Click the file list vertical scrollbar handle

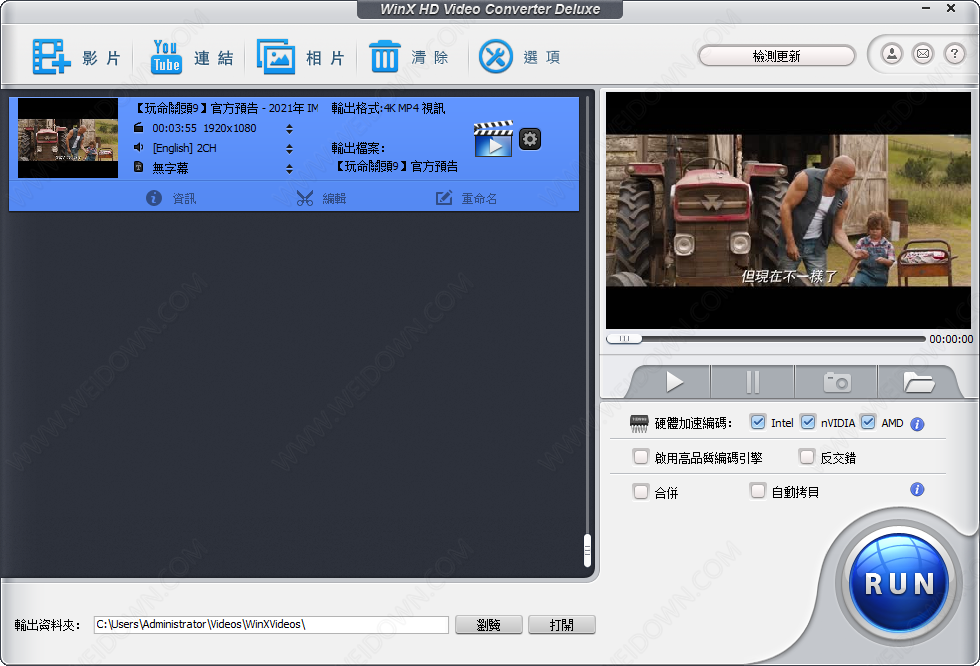(x=587, y=550)
